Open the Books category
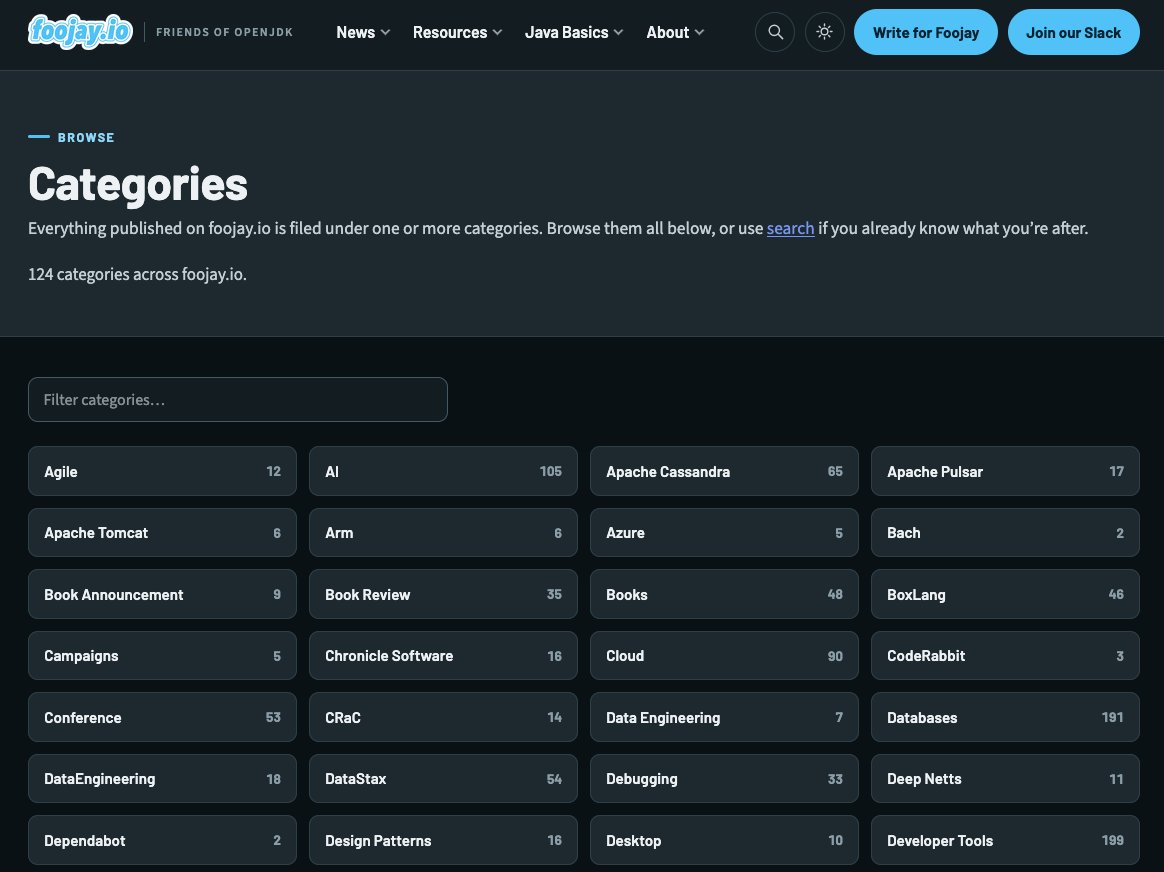This screenshot has height=872, width=1164. pyautogui.click(x=725, y=594)
